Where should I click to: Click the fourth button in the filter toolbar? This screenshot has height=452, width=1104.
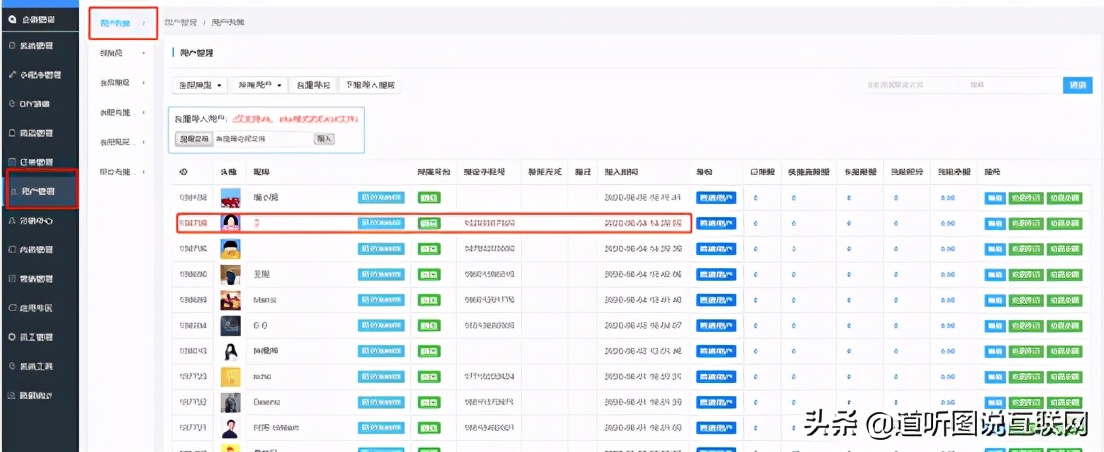(370, 85)
